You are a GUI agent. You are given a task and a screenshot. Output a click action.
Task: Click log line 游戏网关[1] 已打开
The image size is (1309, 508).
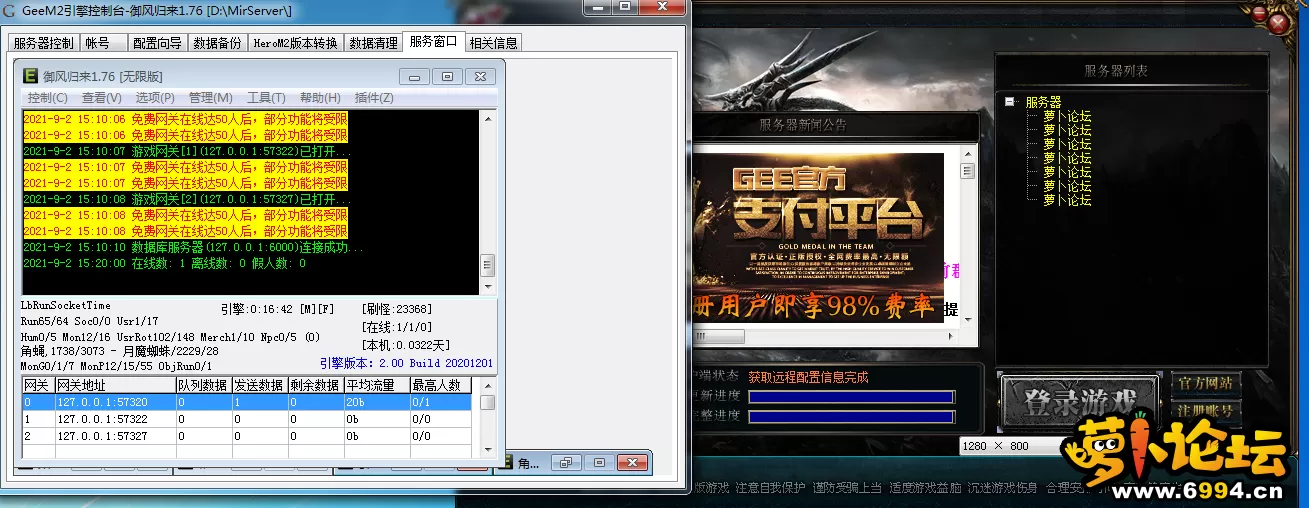coord(186,151)
